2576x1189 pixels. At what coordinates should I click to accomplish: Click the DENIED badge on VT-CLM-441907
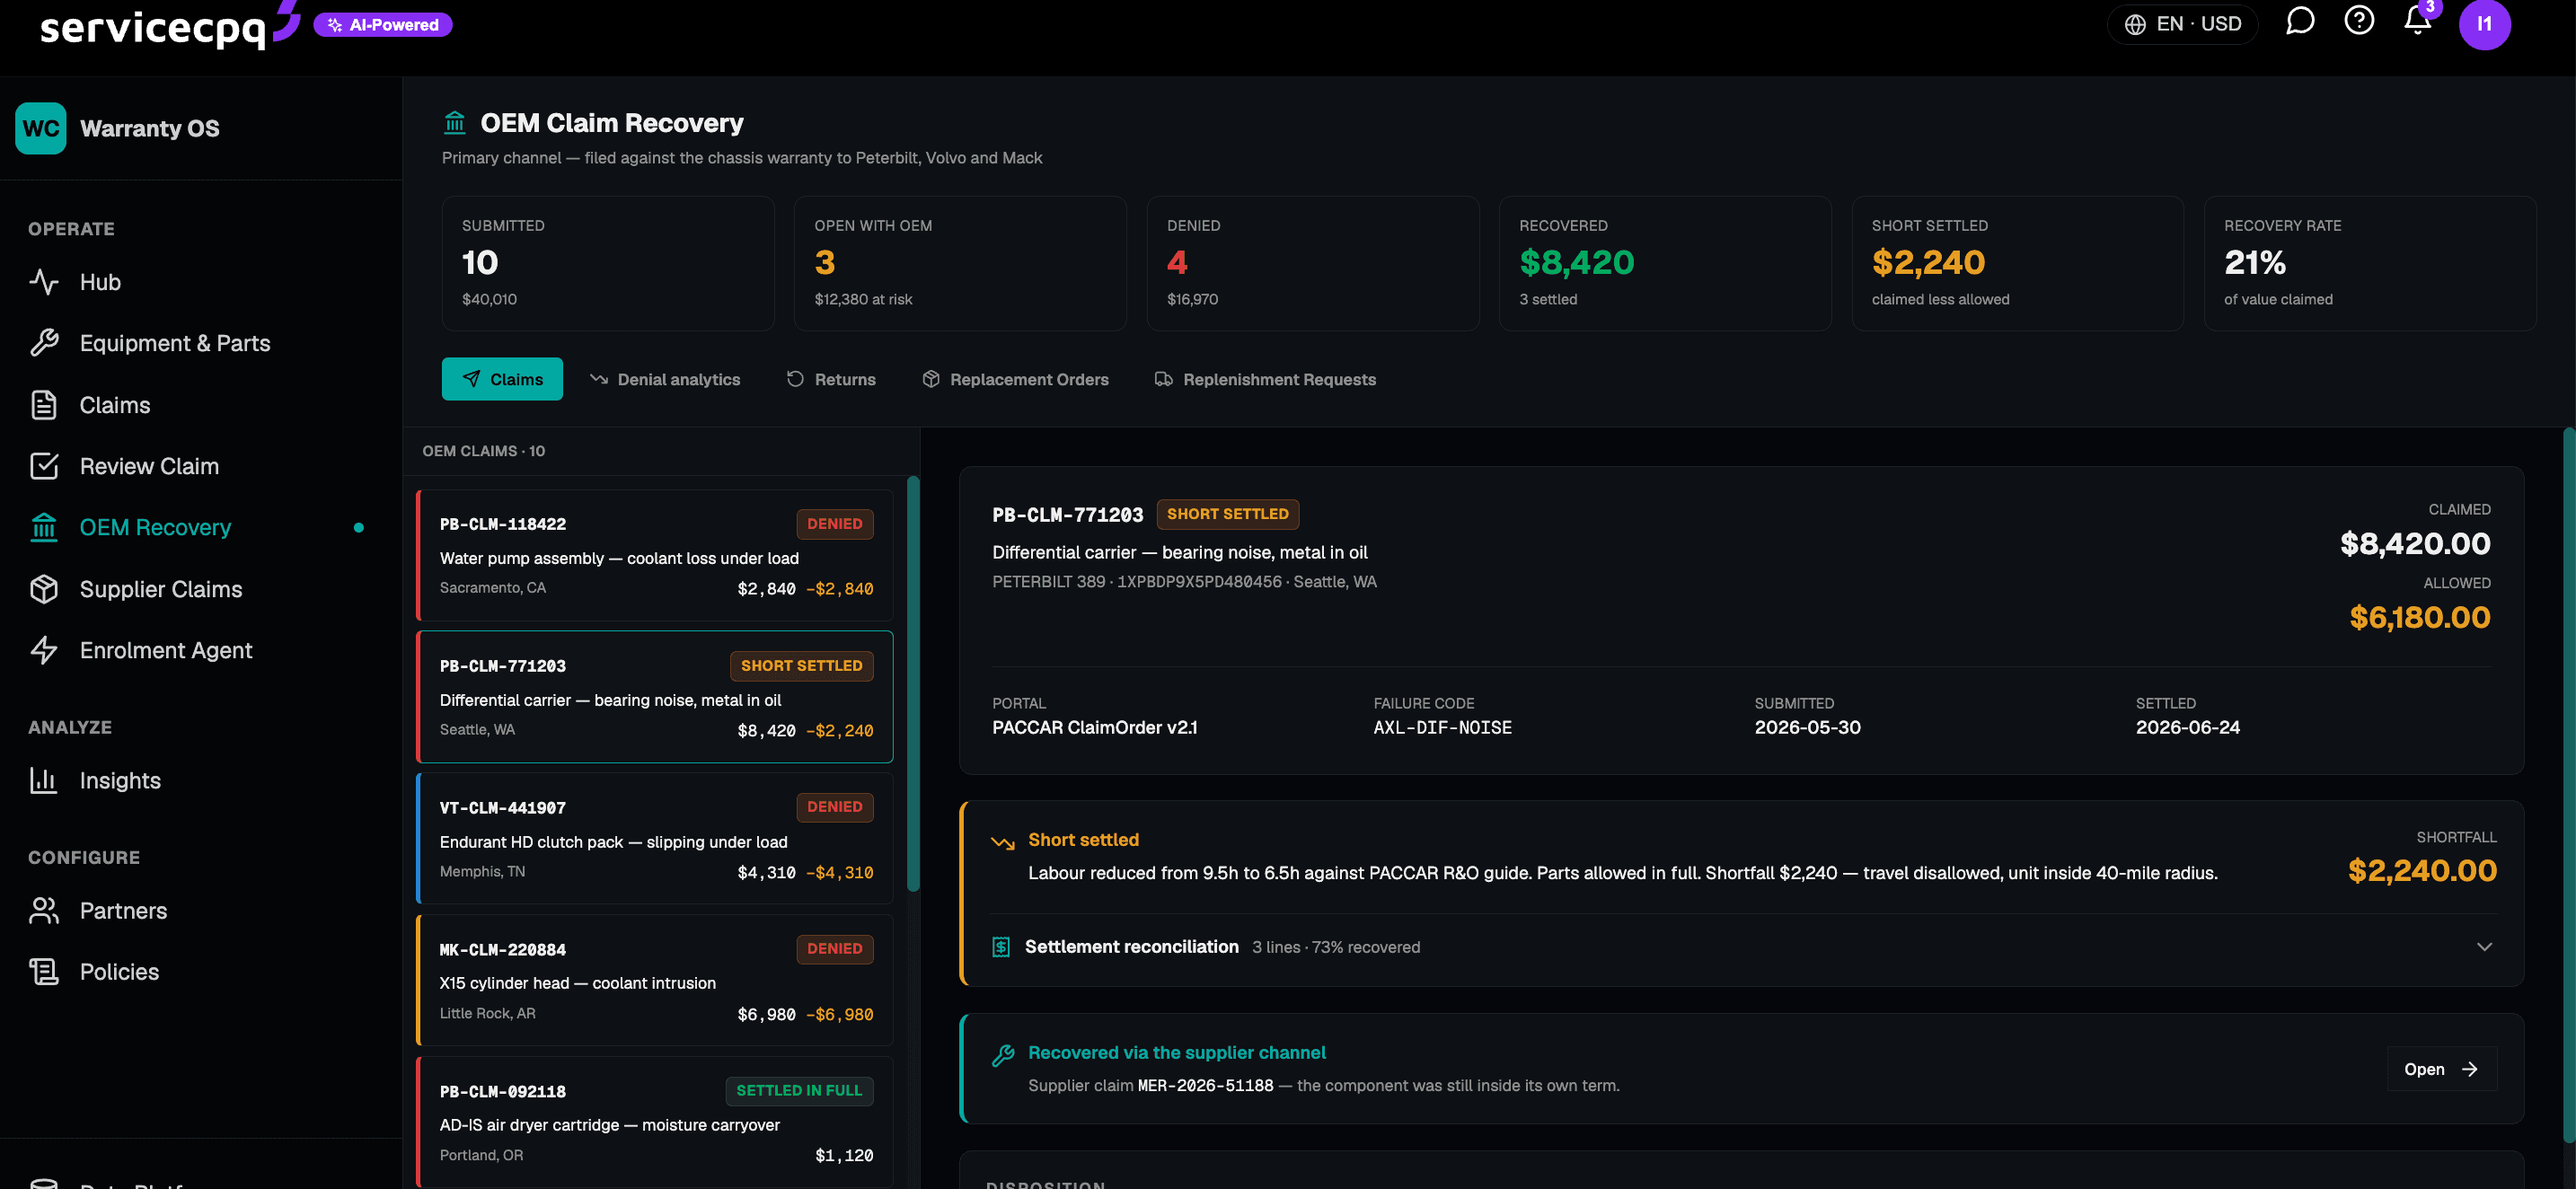[834, 807]
